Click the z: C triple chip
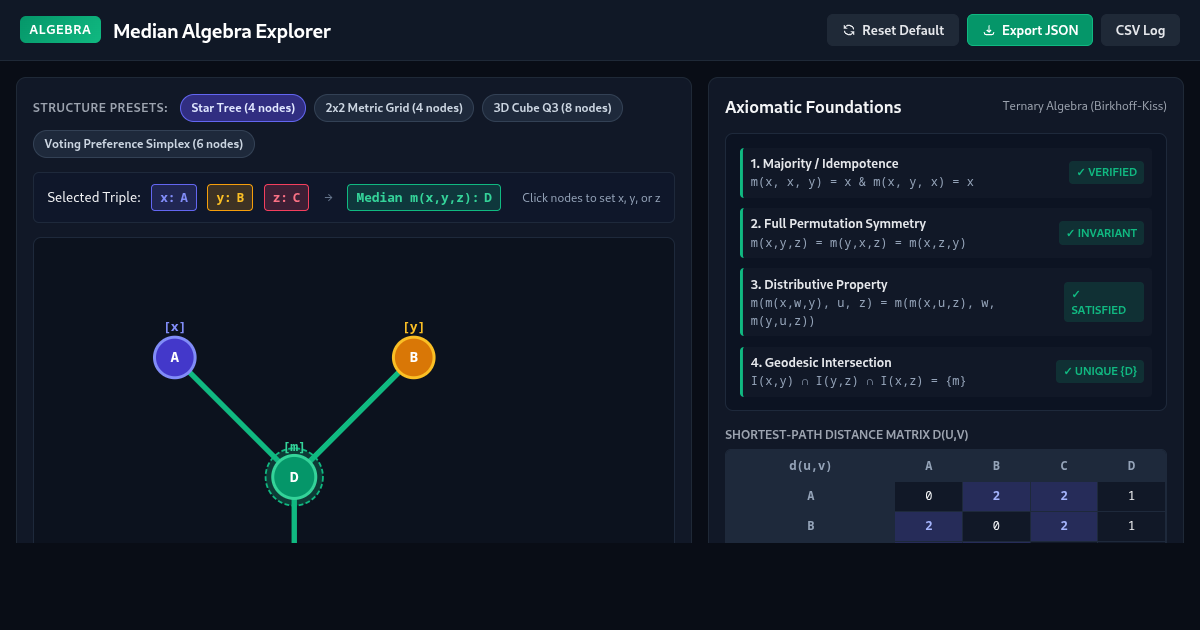The height and width of the screenshot is (630, 1200). (286, 198)
